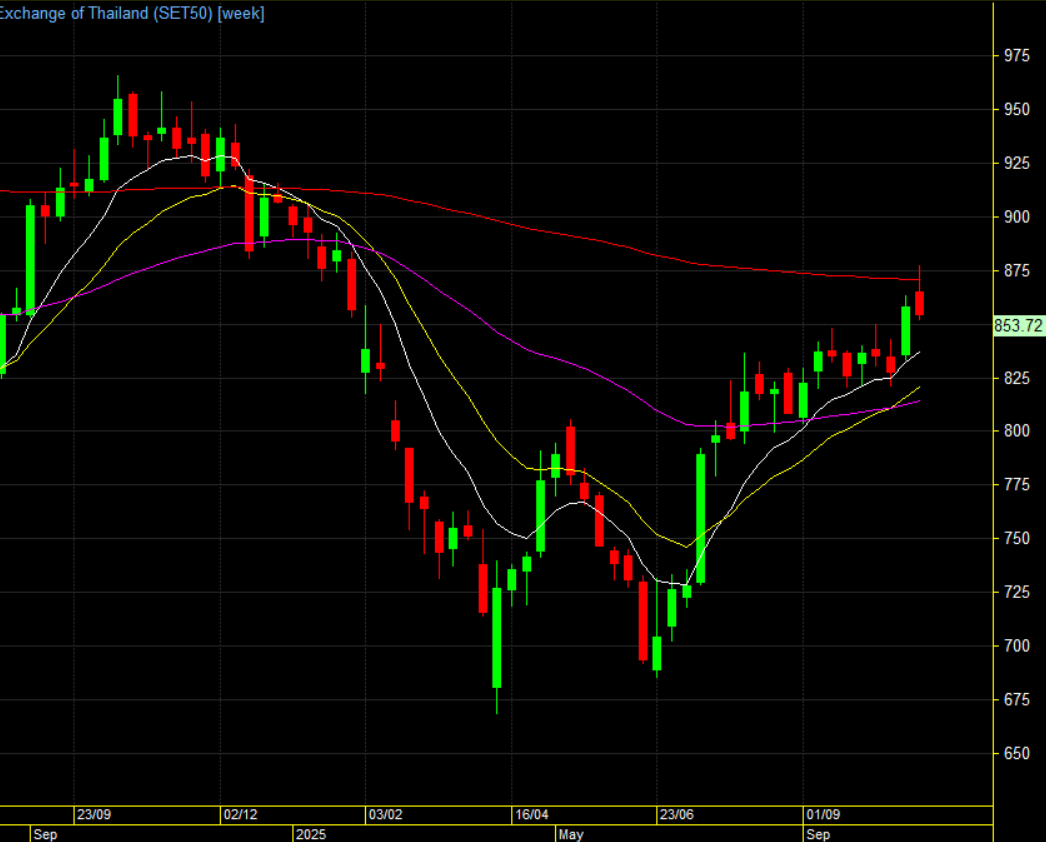Click the SET50 [week] chart title
The image size is (1046, 842).
132,13
